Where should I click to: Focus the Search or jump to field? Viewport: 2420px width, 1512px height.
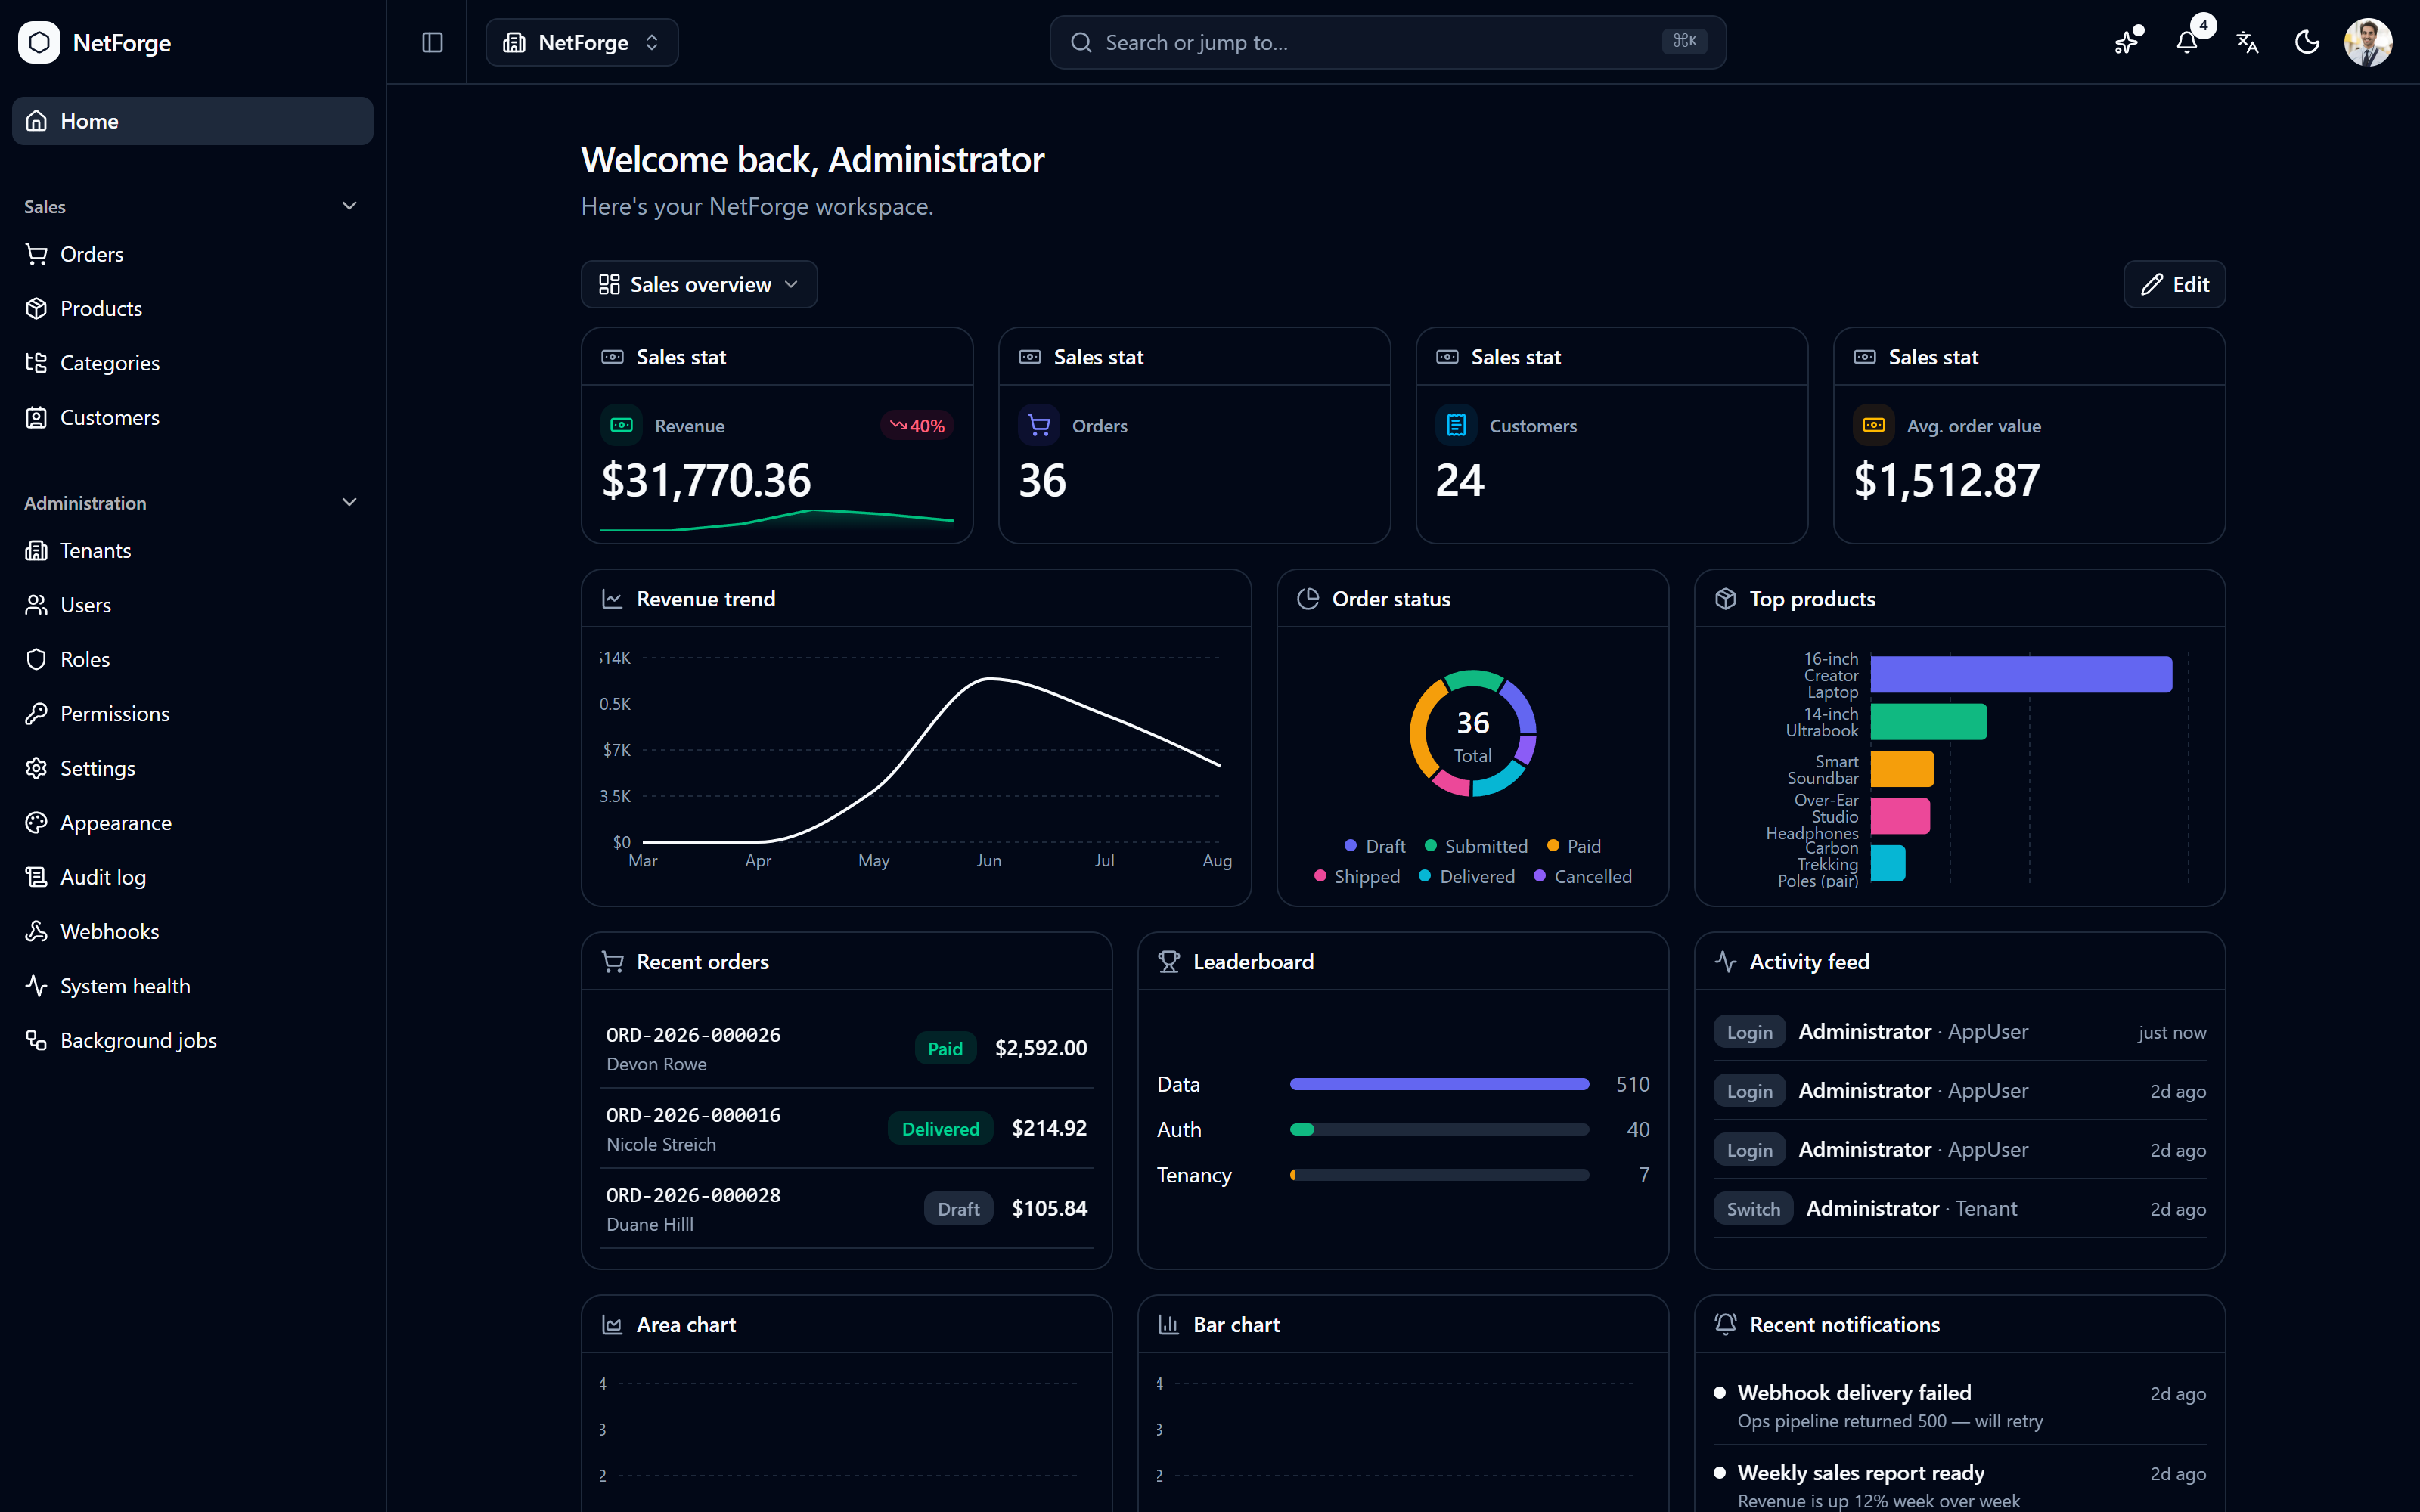pyautogui.click(x=1387, y=42)
